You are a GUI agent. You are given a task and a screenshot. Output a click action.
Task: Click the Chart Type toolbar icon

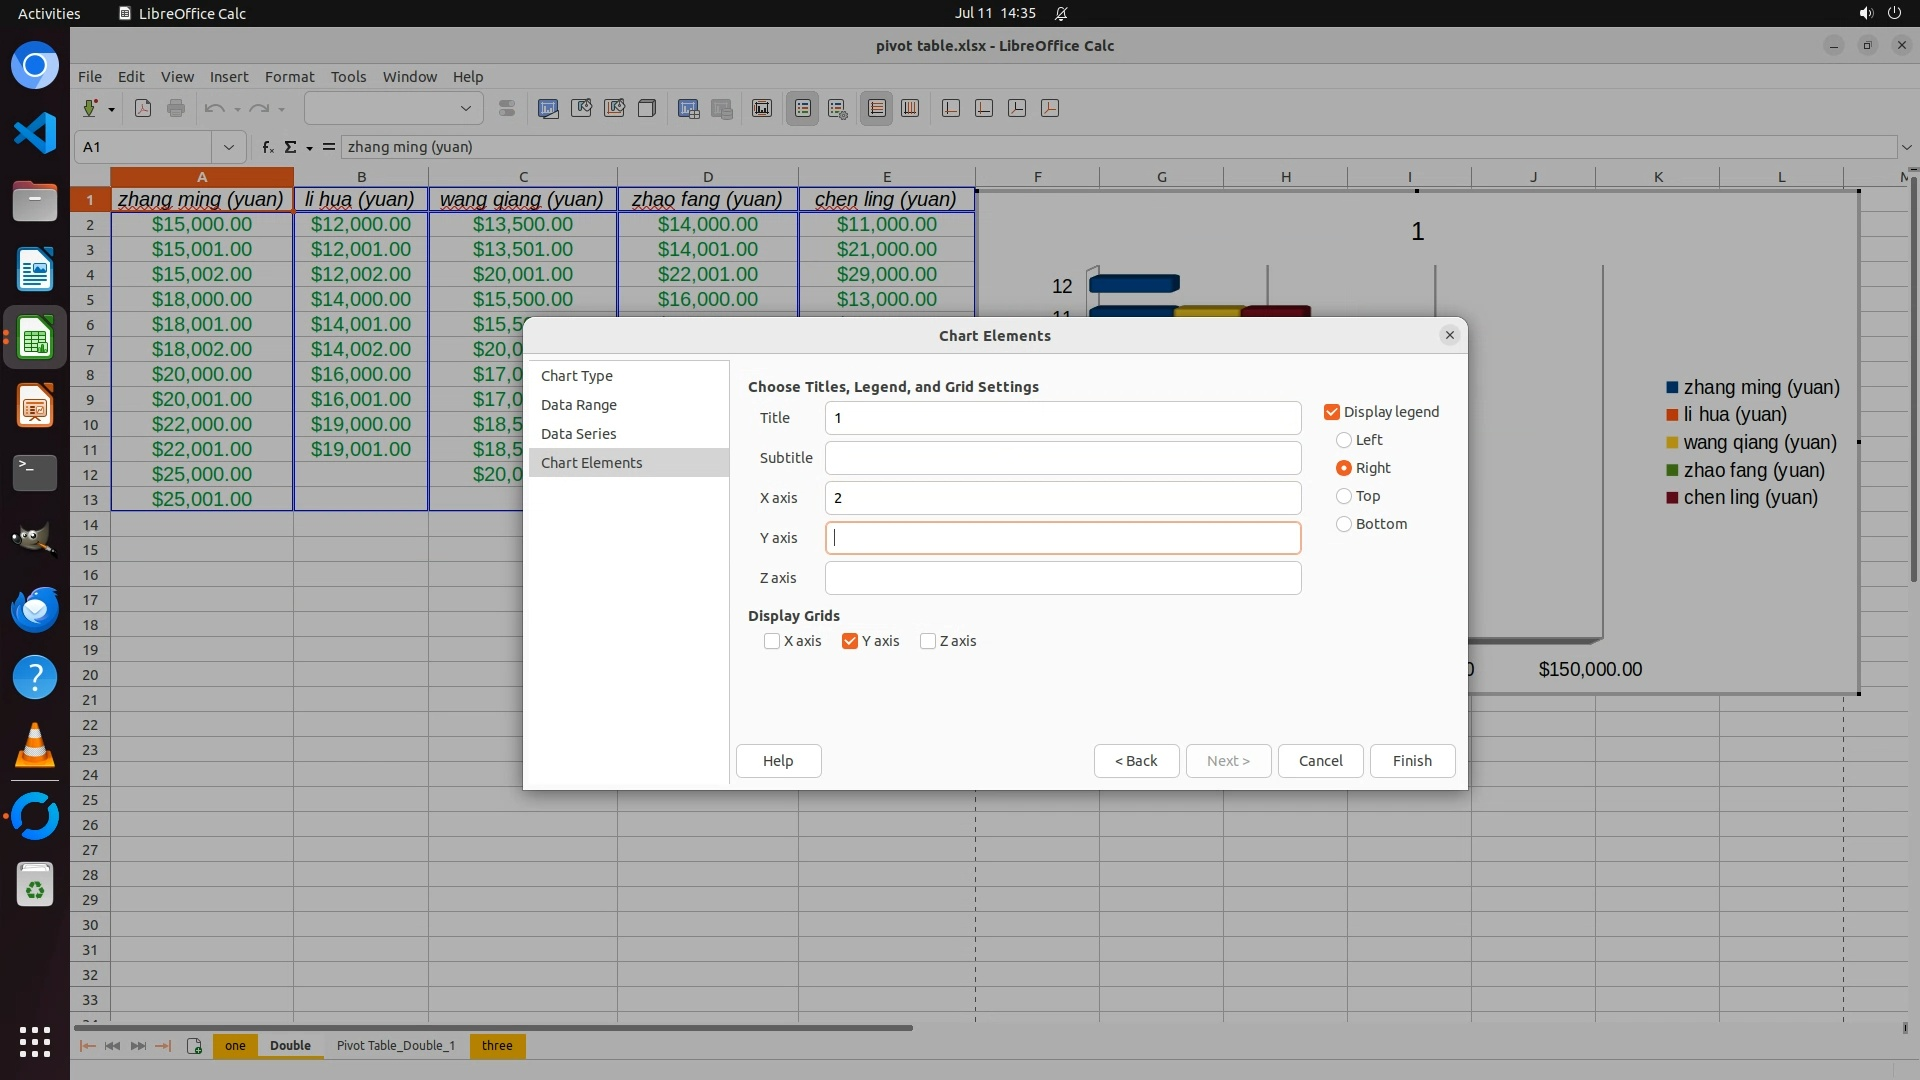click(x=548, y=109)
